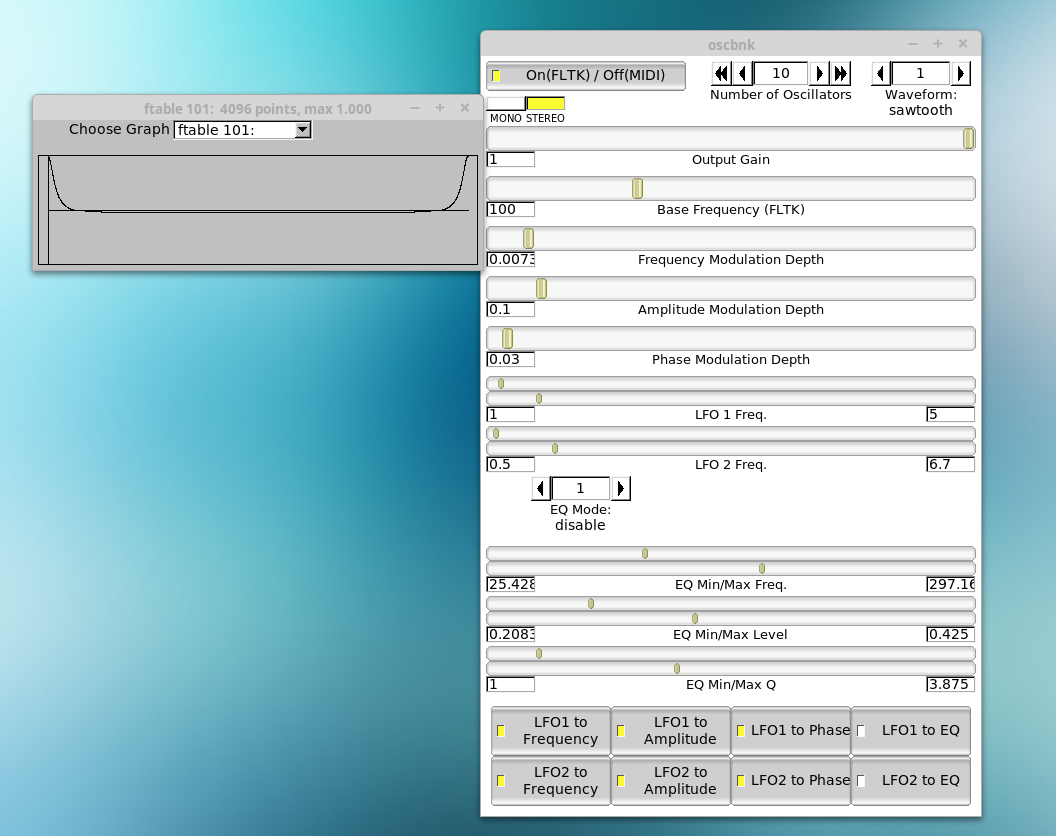Close the oscbnk window
Viewport: 1056px width, 836px height.
962,44
